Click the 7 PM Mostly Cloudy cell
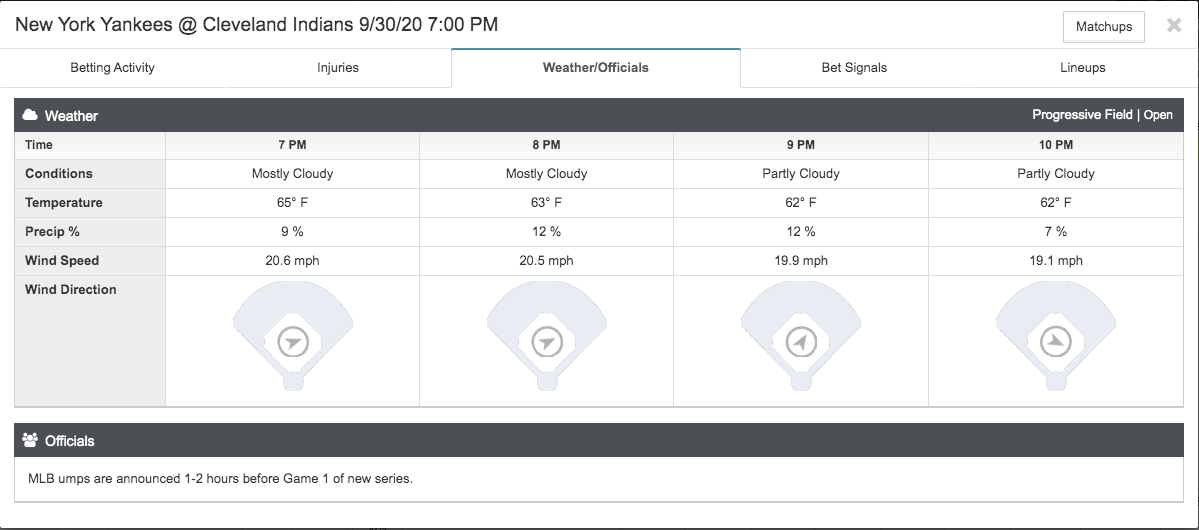This screenshot has height=530, width=1199. tap(292, 174)
